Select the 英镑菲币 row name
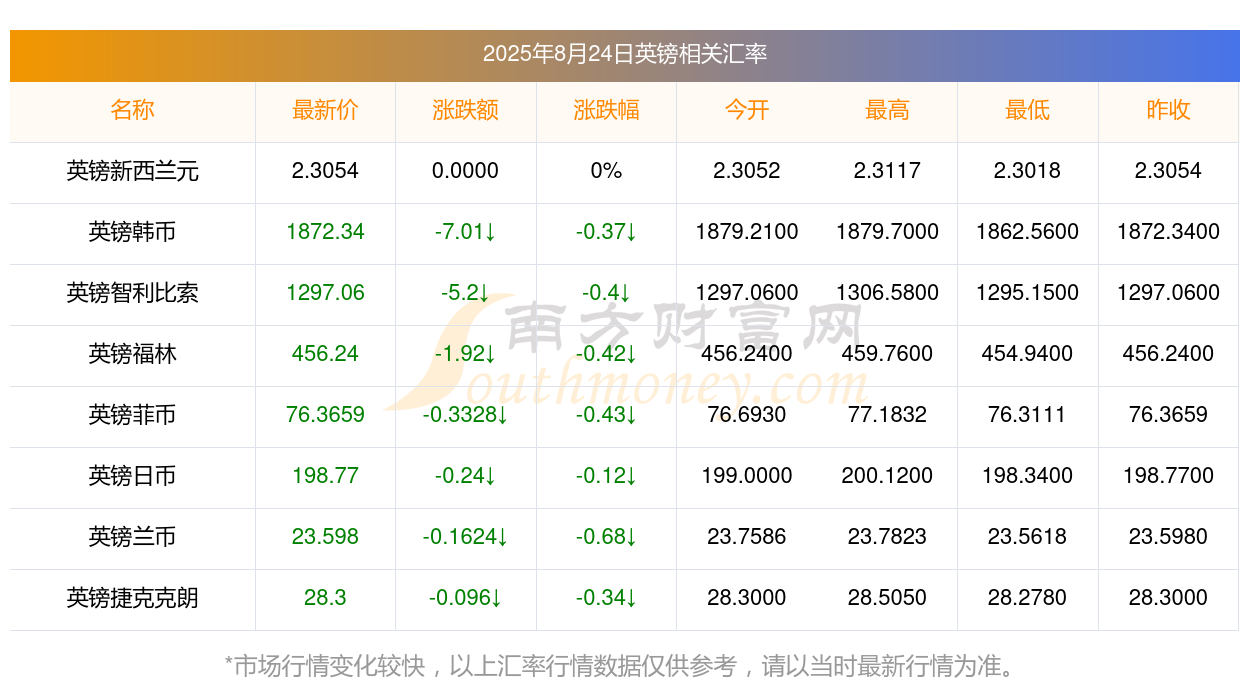1250x698 pixels. tap(133, 415)
